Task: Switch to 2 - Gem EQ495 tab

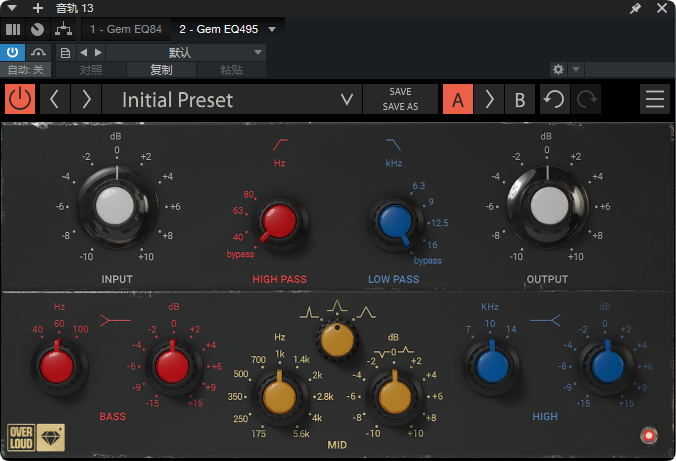Action: [219, 29]
